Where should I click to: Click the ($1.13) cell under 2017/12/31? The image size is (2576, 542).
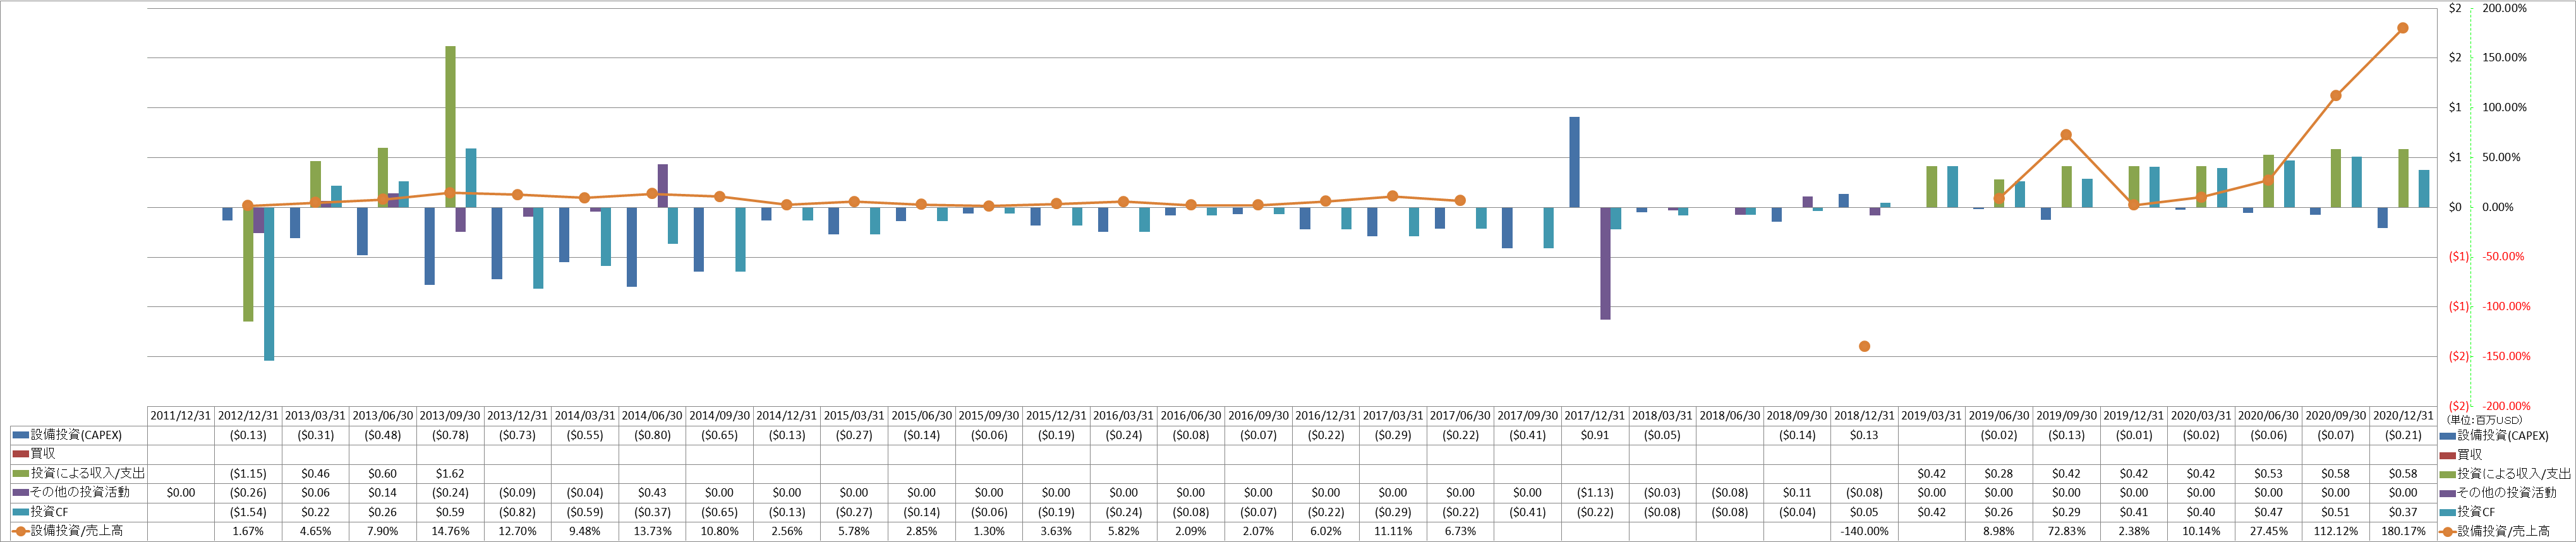[1595, 492]
